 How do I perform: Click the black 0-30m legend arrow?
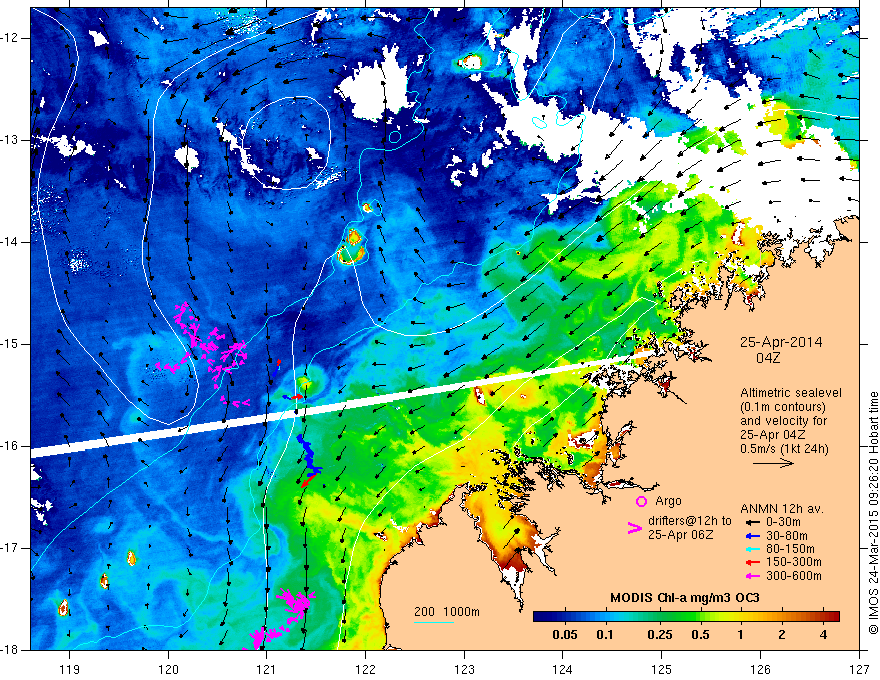pos(752,522)
